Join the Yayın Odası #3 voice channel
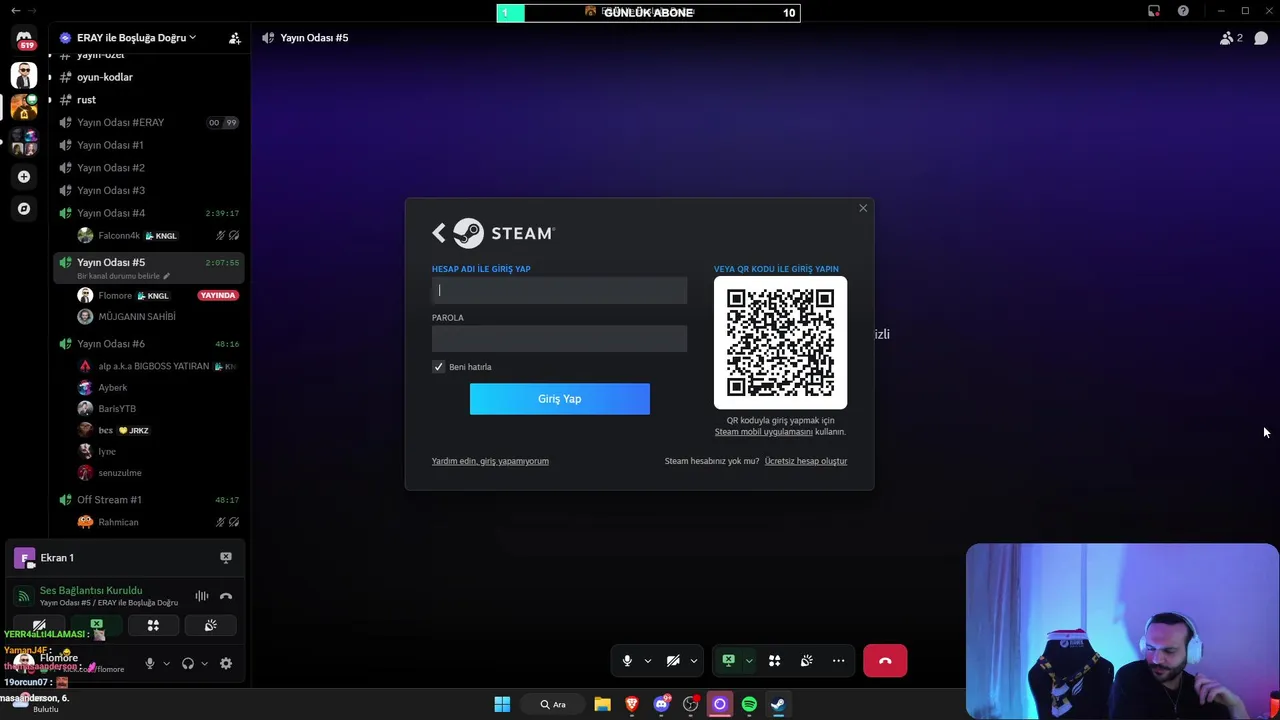Viewport: 1280px width, 720px height. click(x=110, y=190)
